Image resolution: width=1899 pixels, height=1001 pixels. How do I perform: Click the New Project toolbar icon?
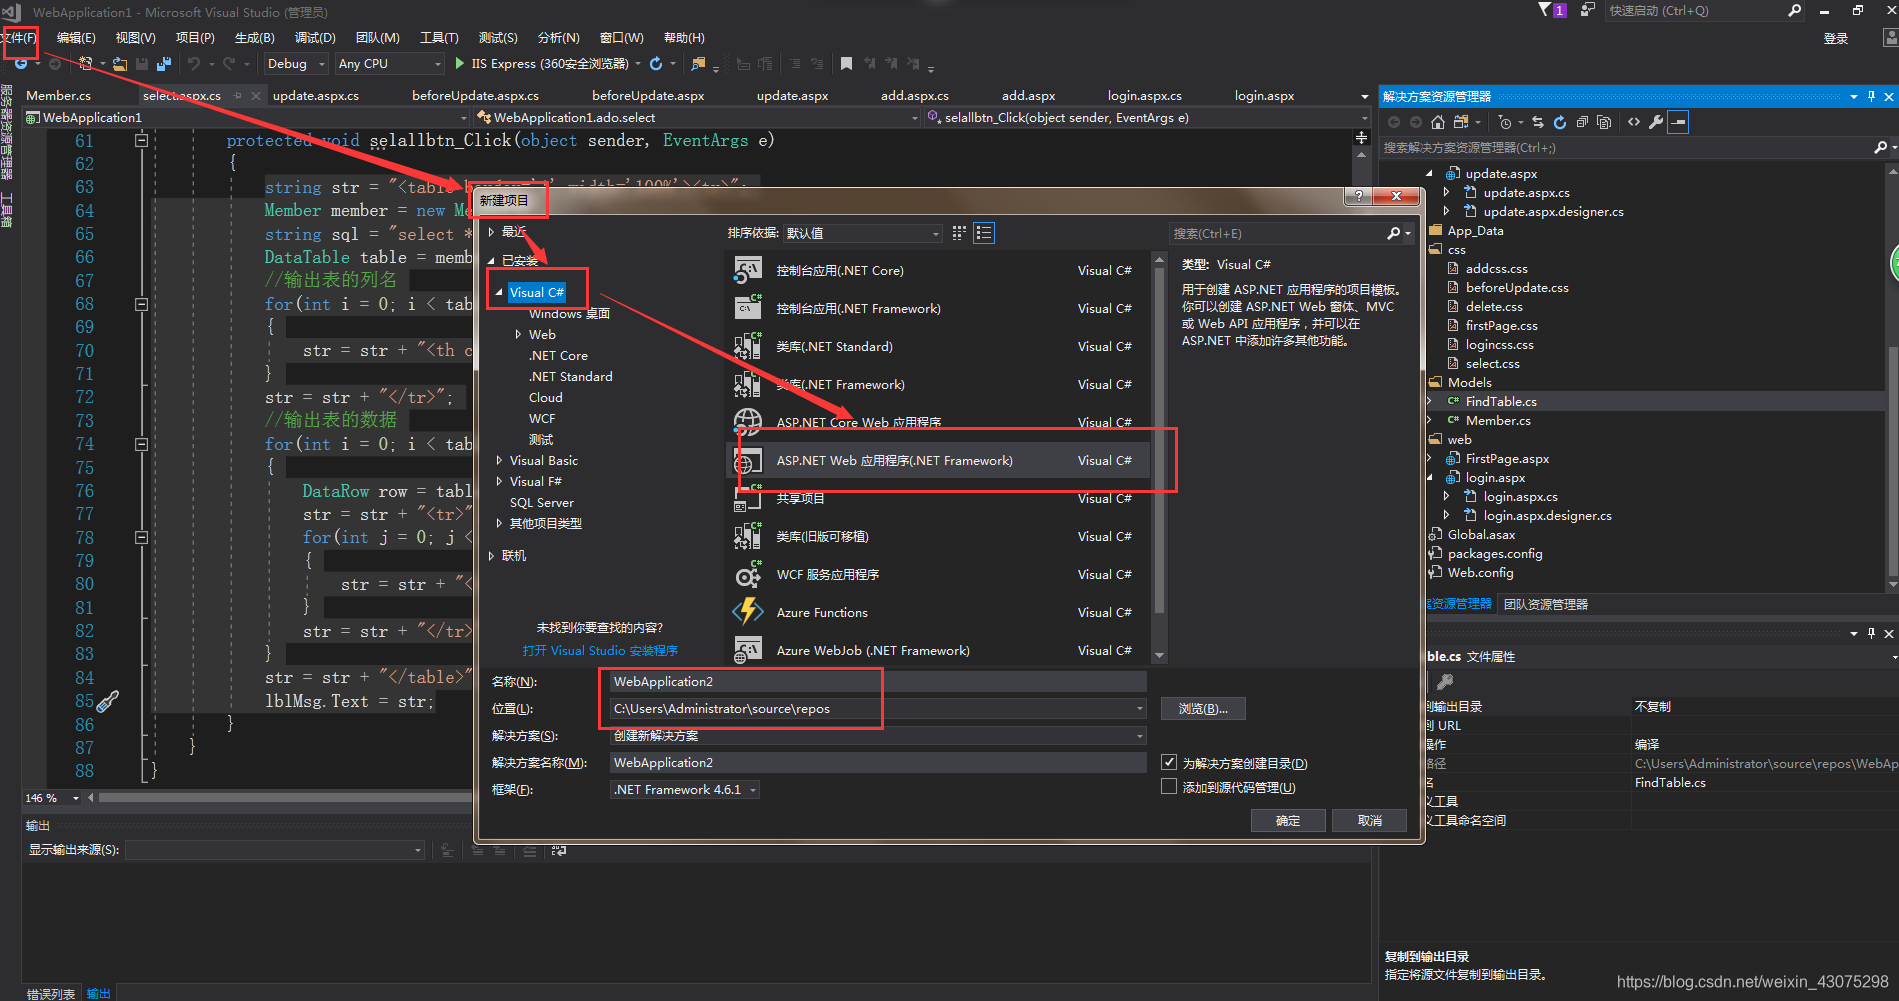click(x=86, y=63)
